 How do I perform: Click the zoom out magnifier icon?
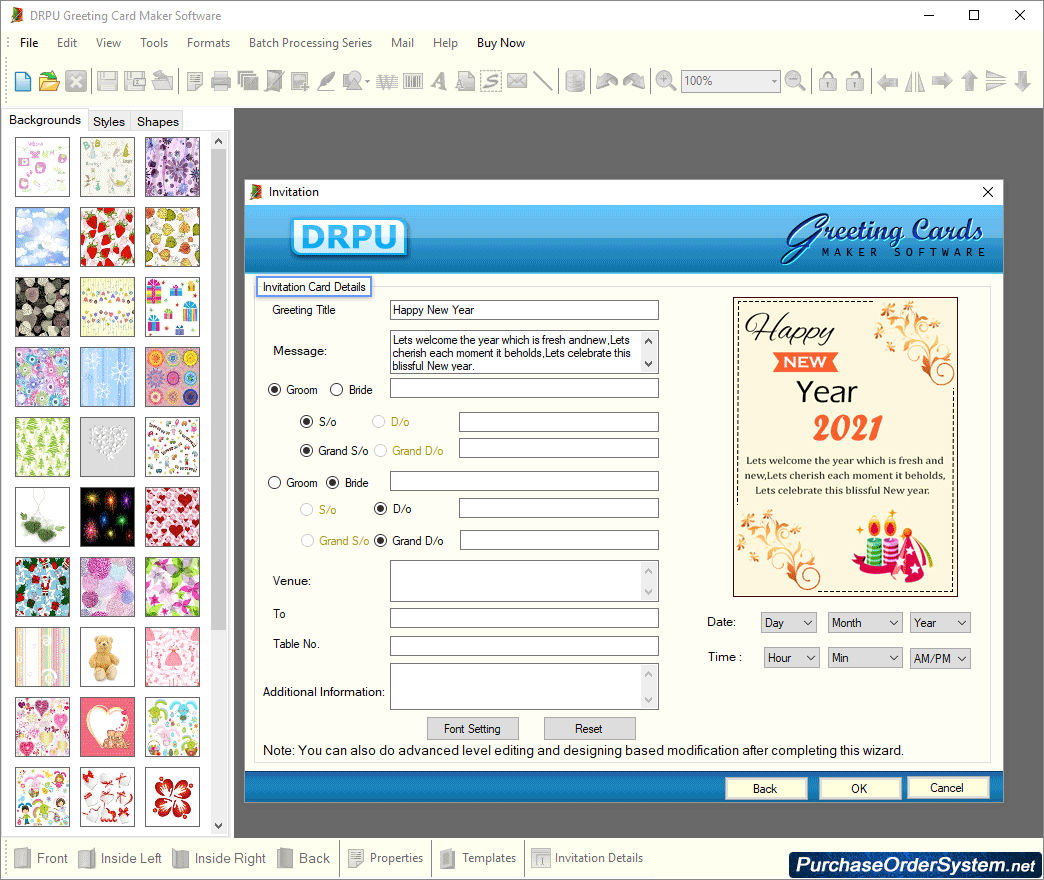click(x=794, y=81)
